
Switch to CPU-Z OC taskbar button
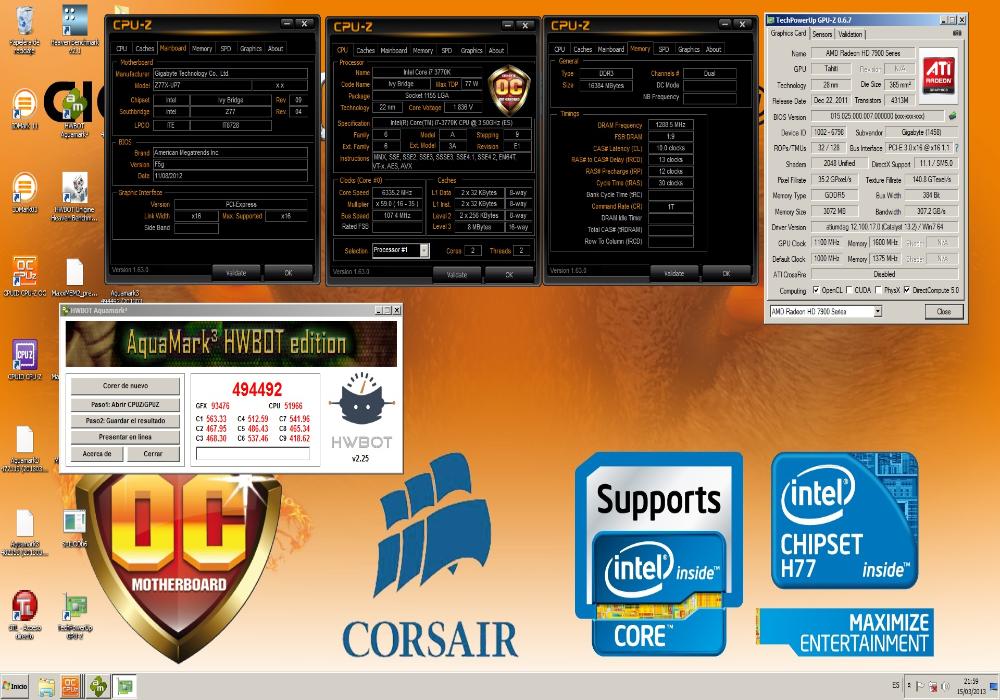pos(71,686)
